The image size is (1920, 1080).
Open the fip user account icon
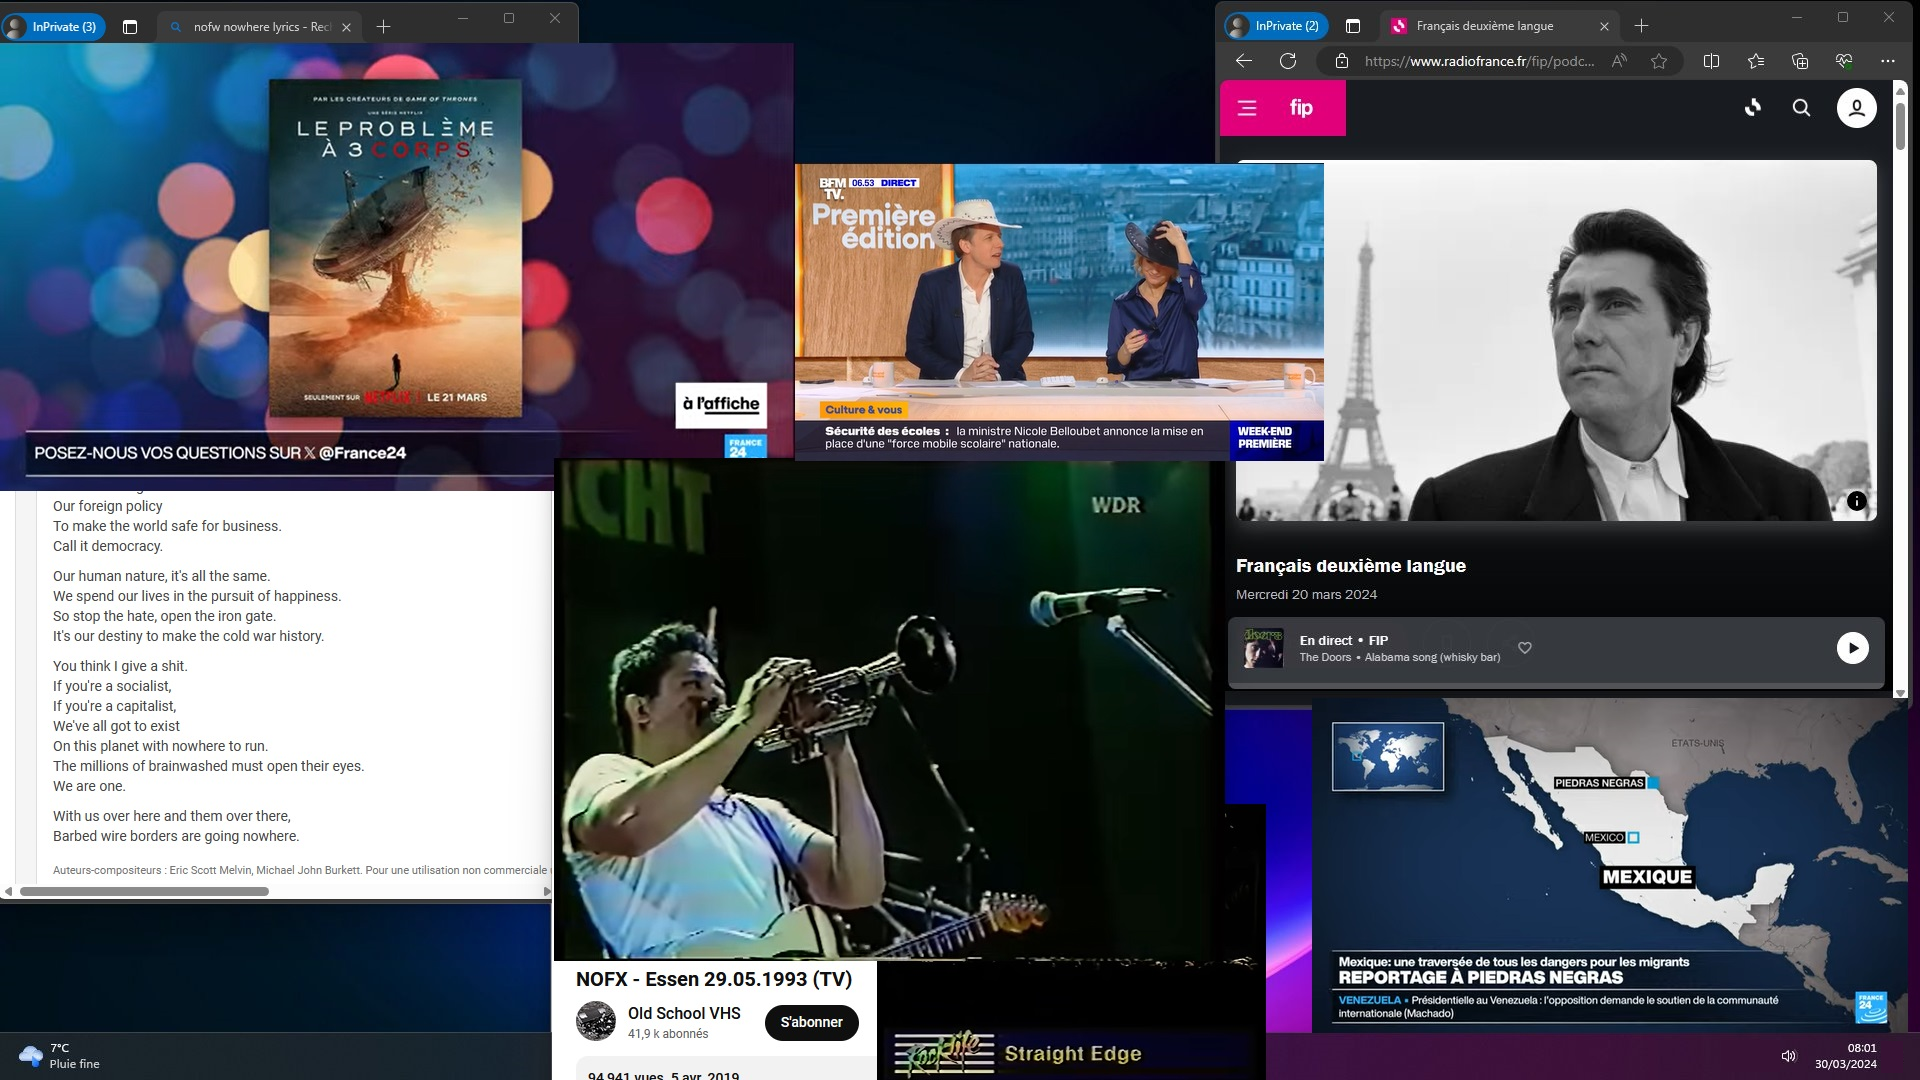pos(1856,108)
